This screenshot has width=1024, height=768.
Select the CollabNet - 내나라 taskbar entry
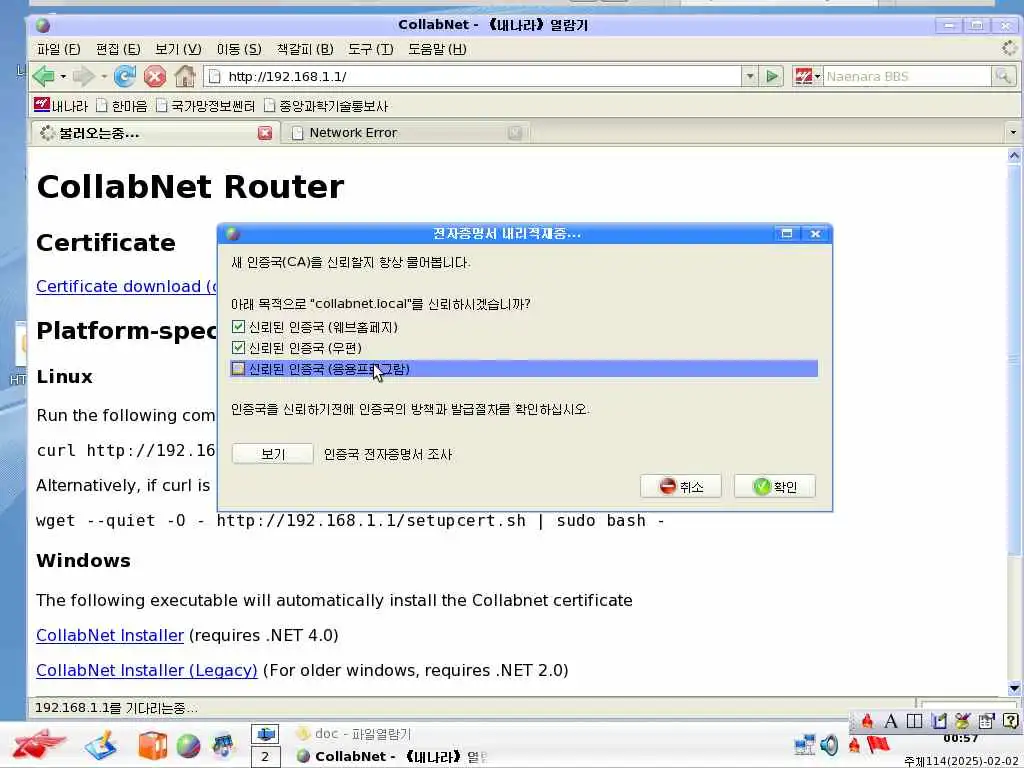pos(391,756)
